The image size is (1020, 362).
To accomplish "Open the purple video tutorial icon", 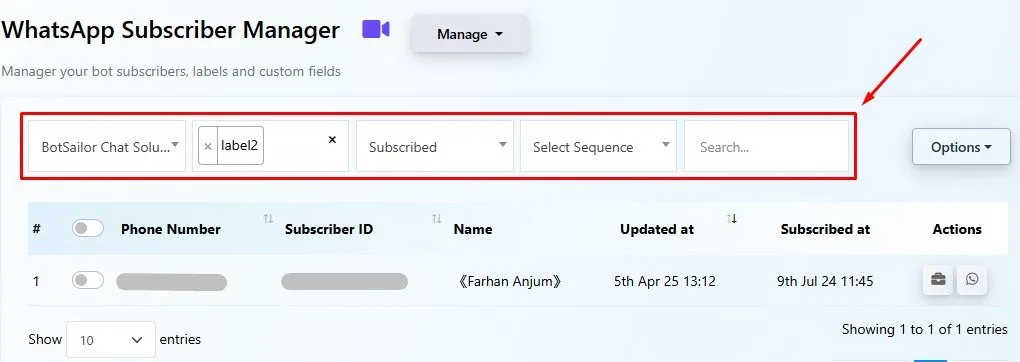I will coord(376,29).
